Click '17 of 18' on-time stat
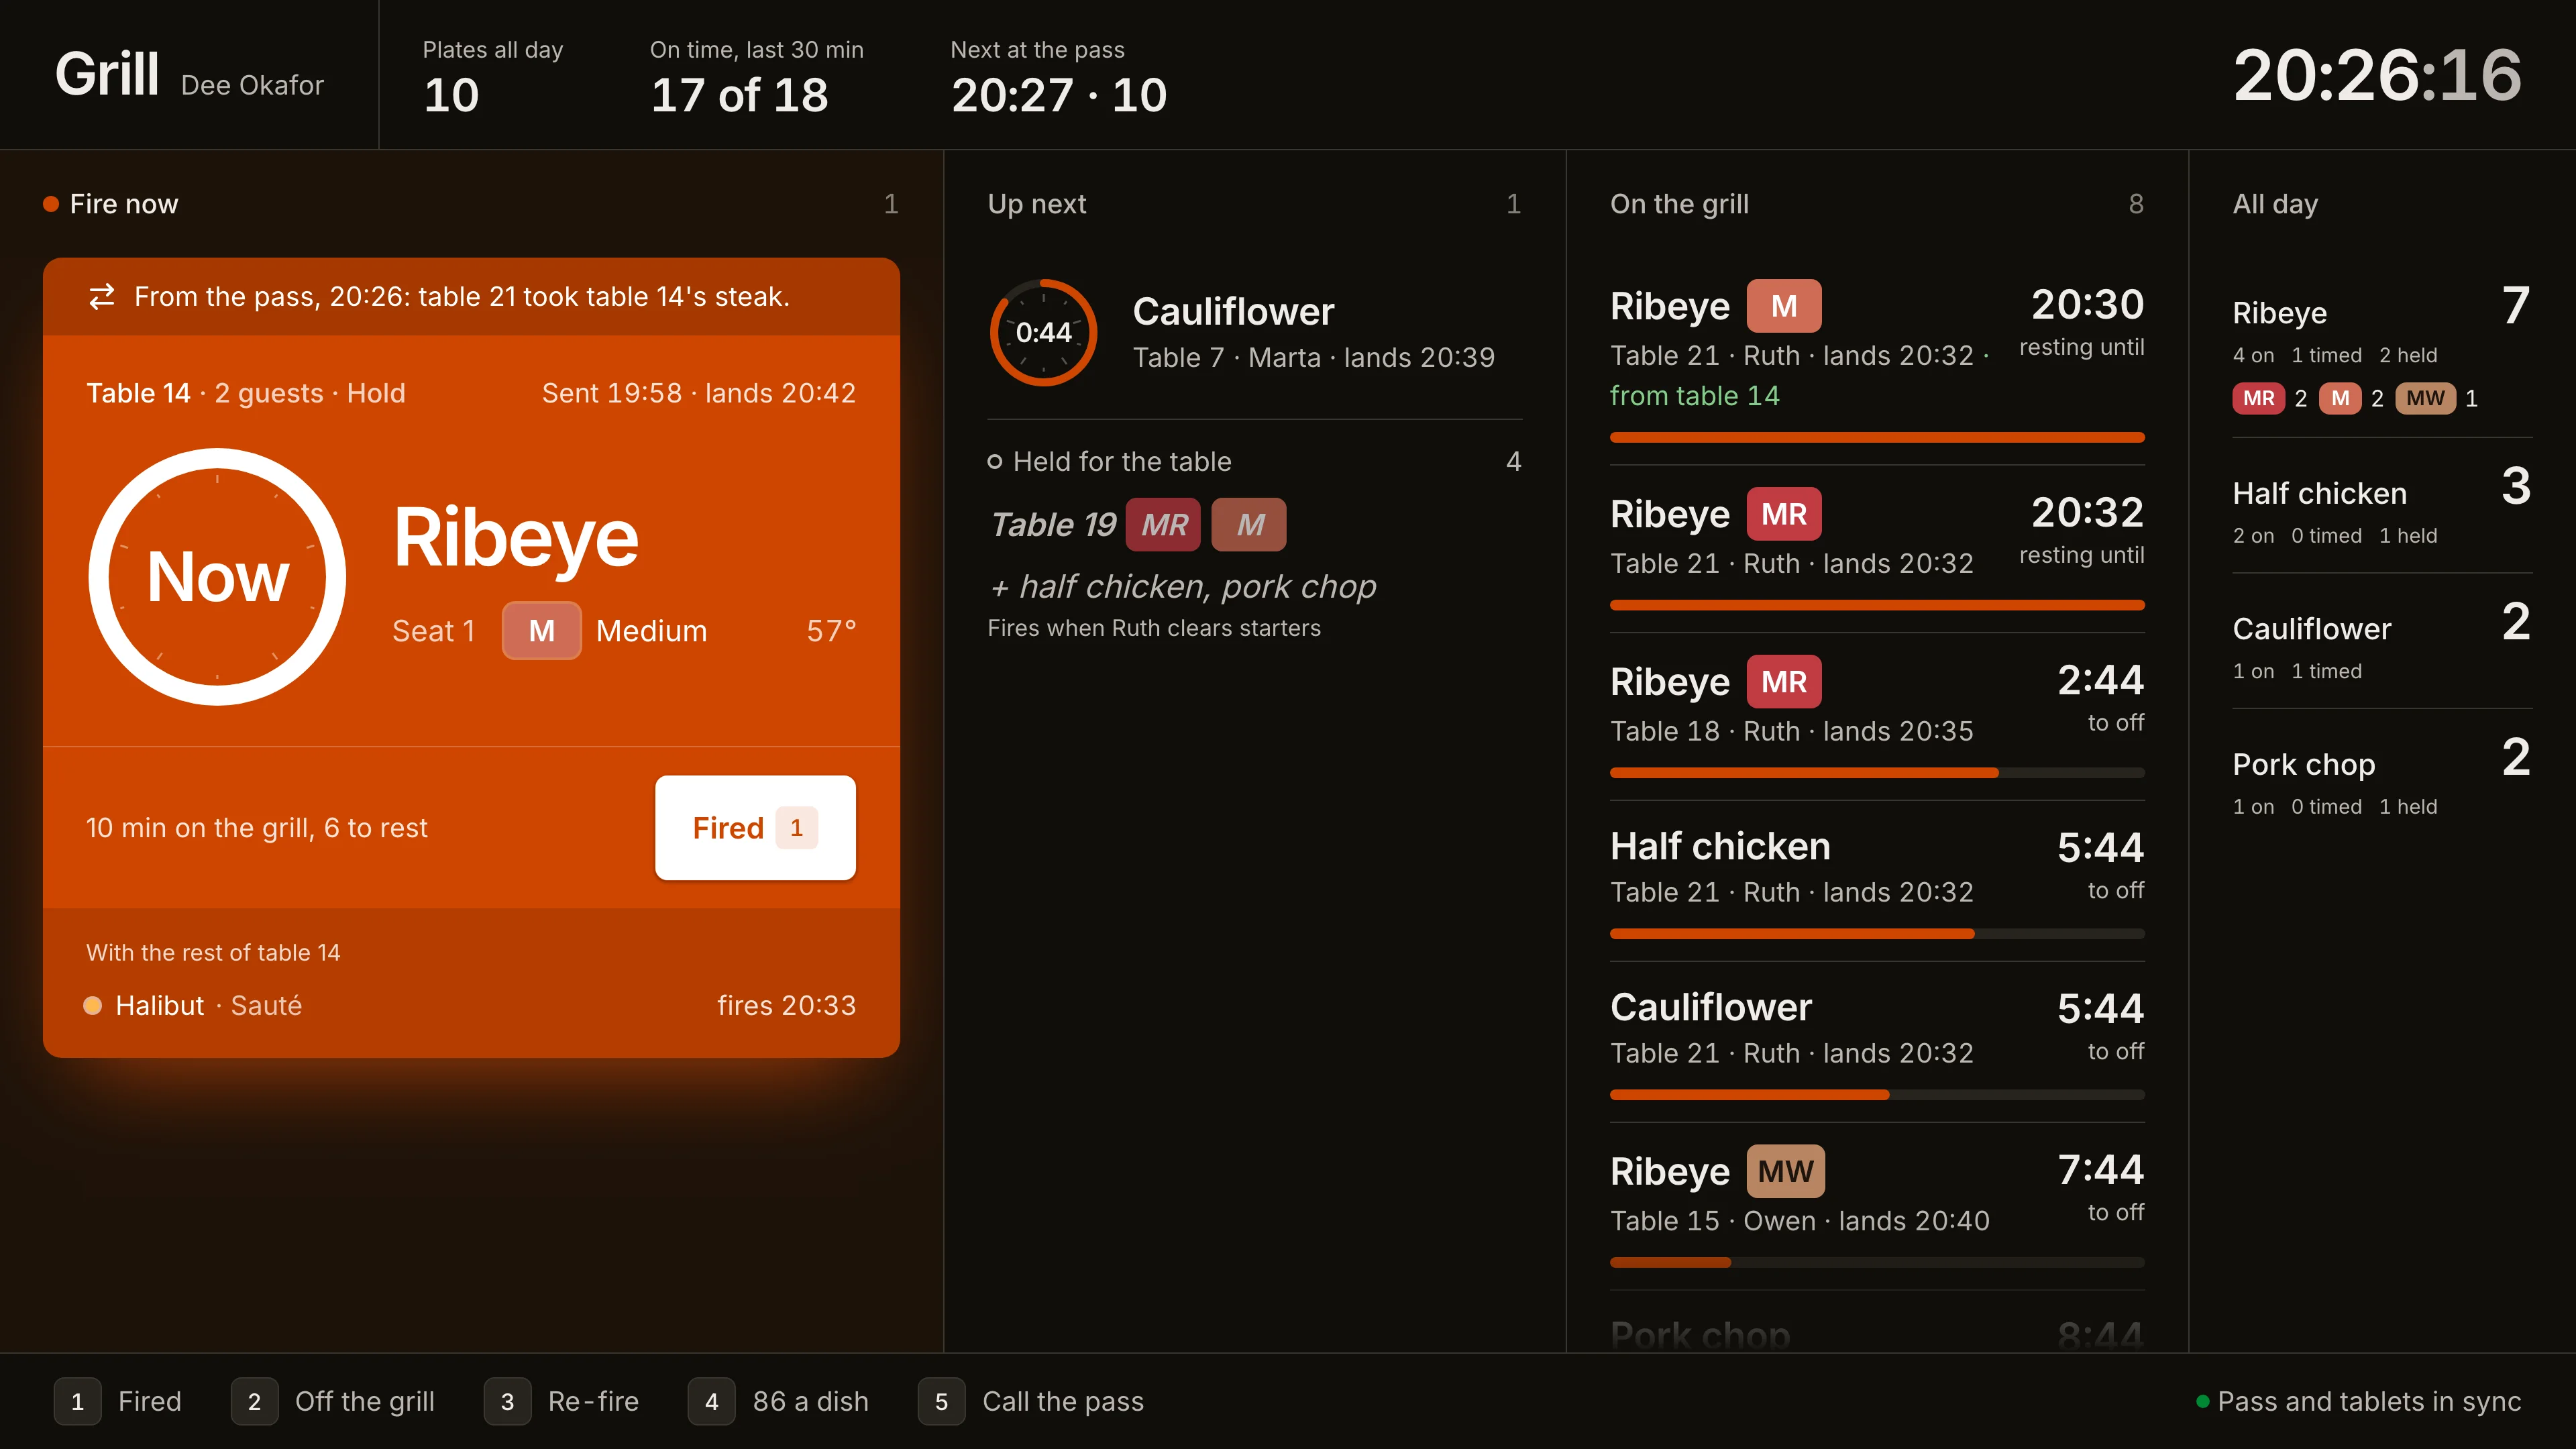2576x1449 pixels. tap(739, 95)
